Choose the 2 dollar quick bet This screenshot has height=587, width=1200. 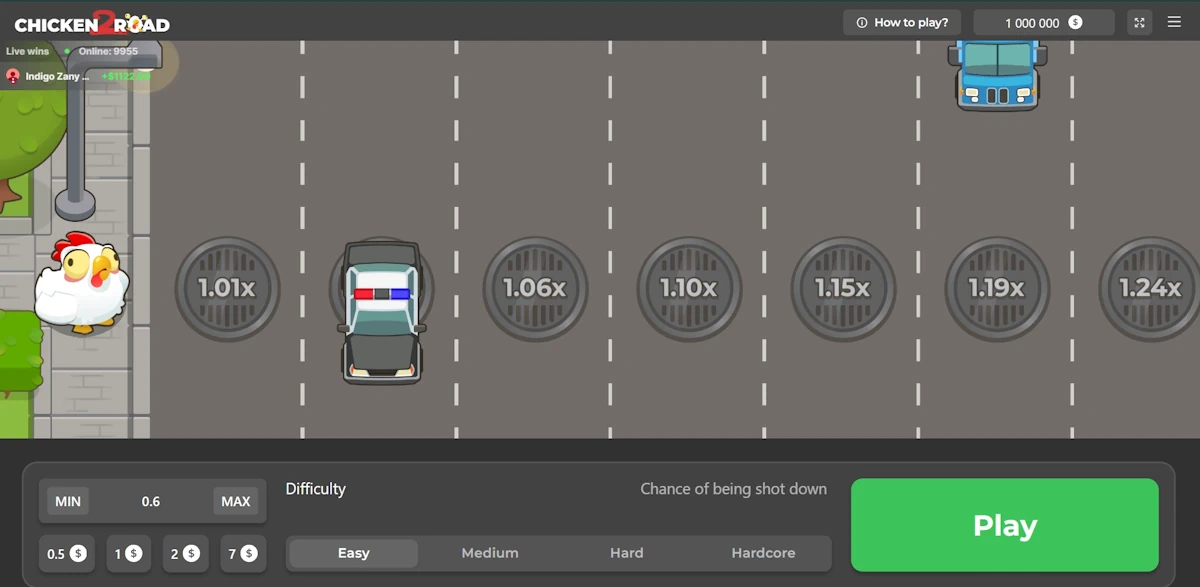point(185,553)
